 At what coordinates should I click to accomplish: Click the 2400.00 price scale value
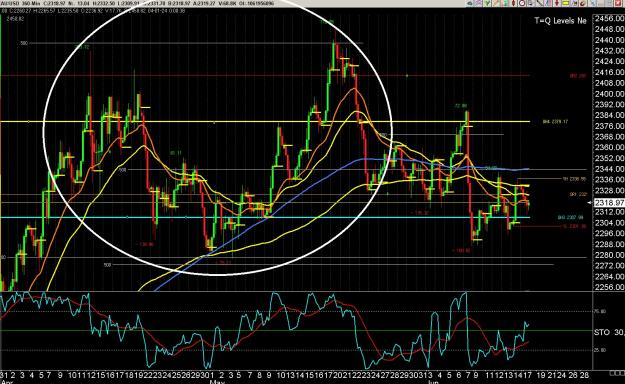pos(609,94)
